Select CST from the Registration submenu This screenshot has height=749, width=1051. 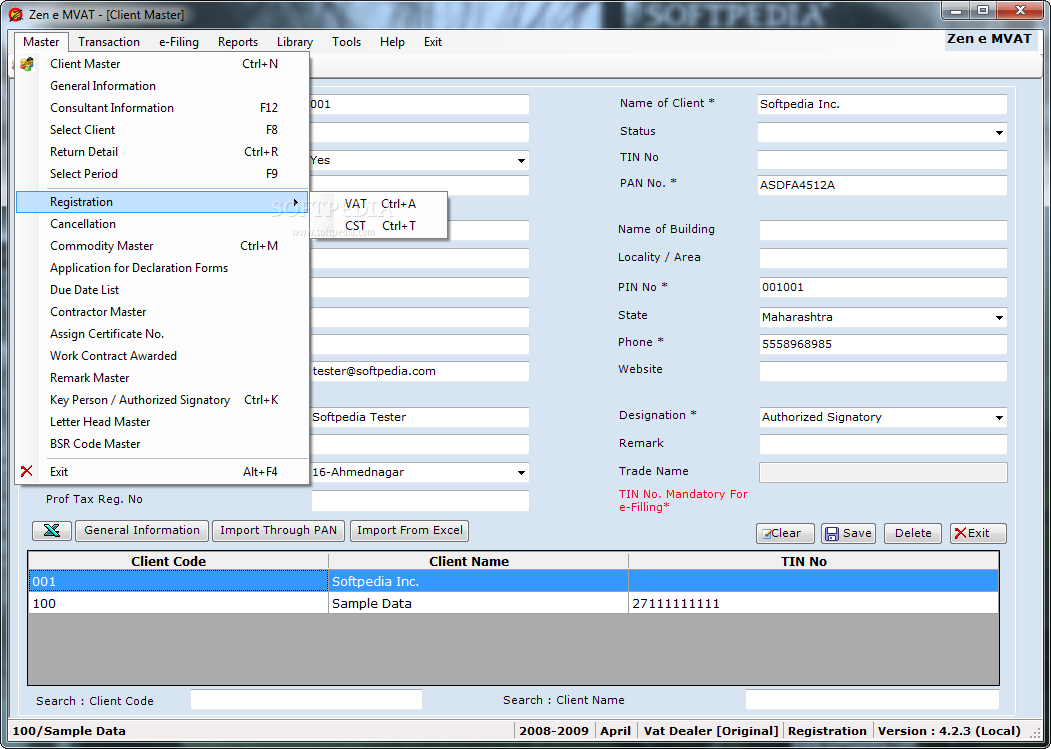(379, 226)
